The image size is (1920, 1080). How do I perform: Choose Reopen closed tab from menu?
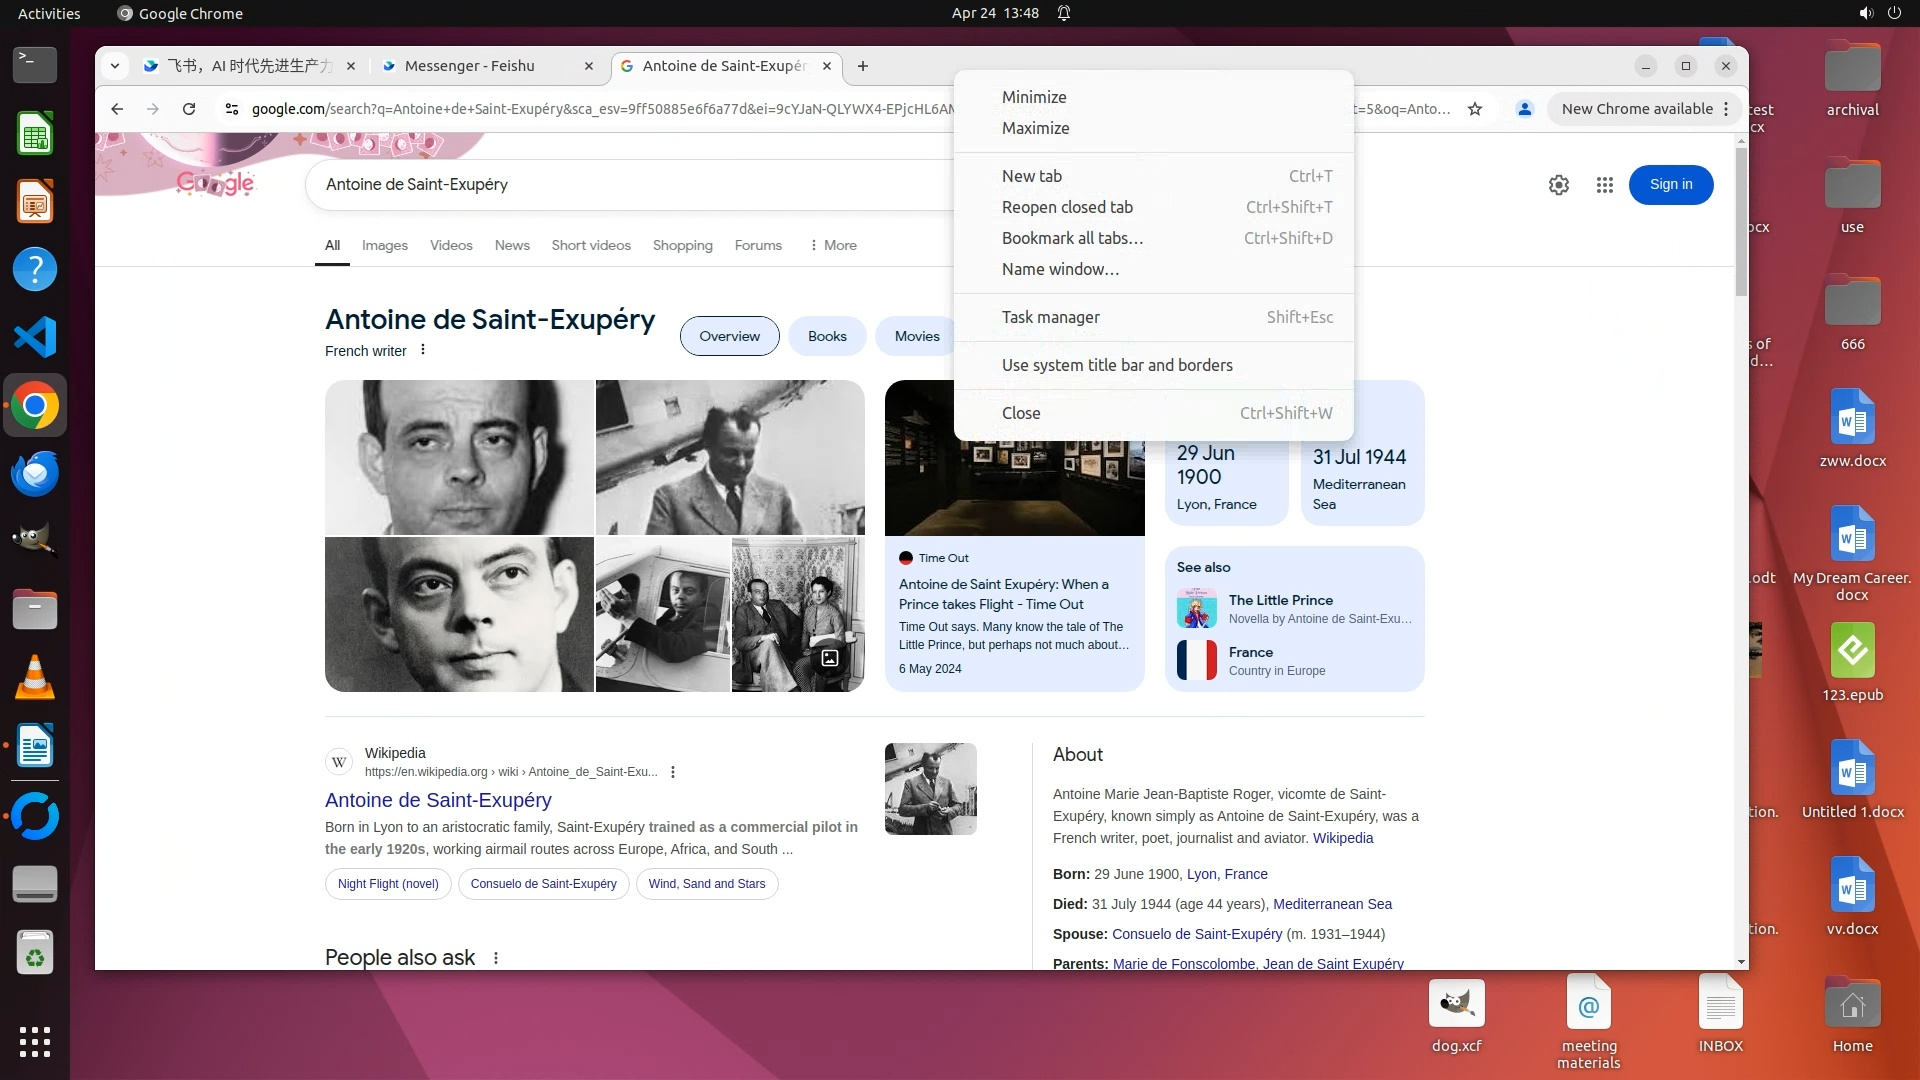1067,207
